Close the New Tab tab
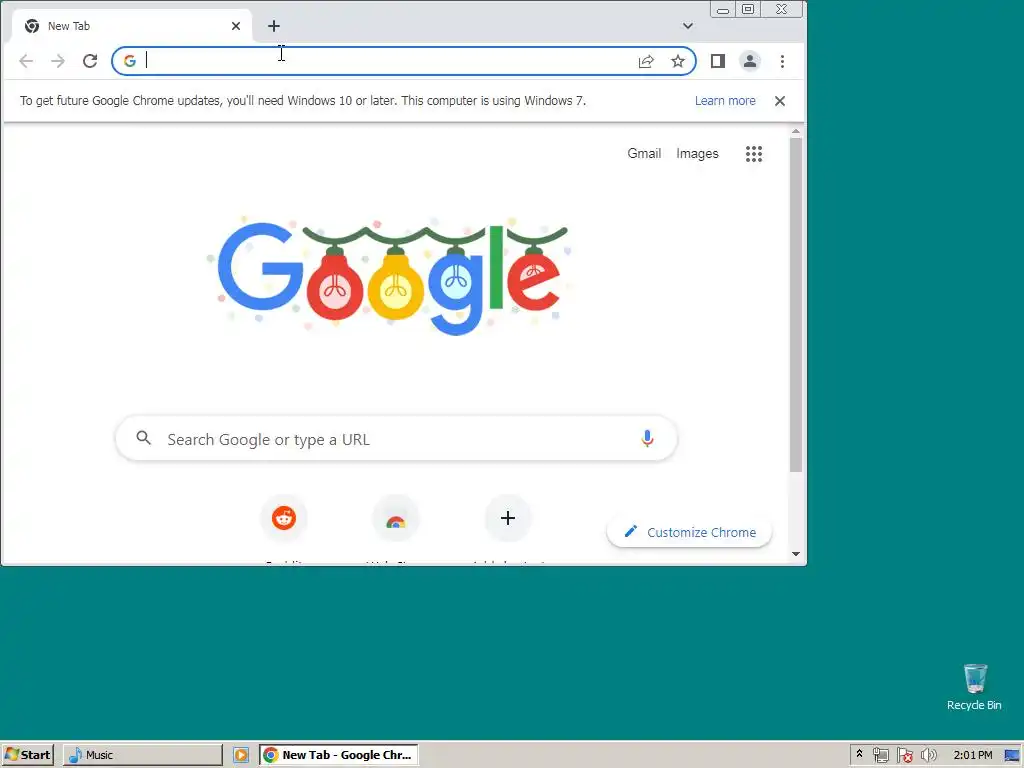The width and height of the screenshot is (1024, 768). (236, 26)
